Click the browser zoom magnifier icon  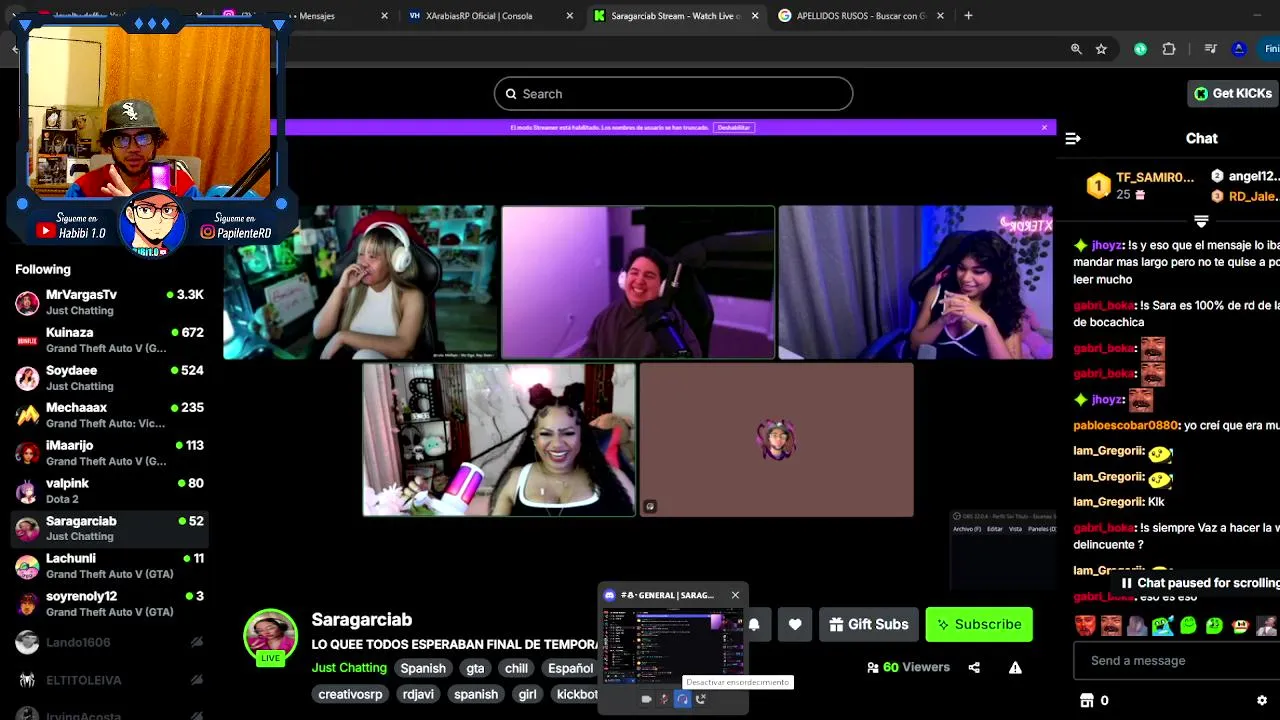tap(1076, 49)
